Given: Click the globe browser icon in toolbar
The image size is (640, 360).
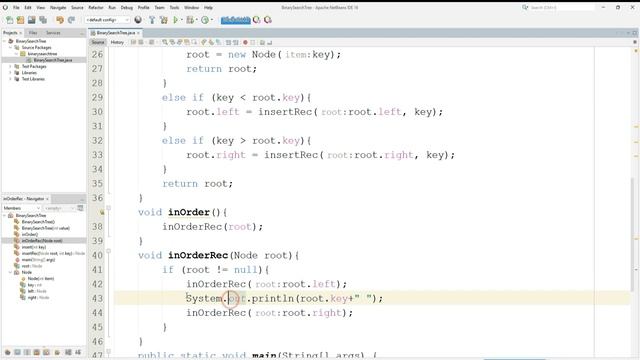Looking at the screenshot, I should 138,20.
